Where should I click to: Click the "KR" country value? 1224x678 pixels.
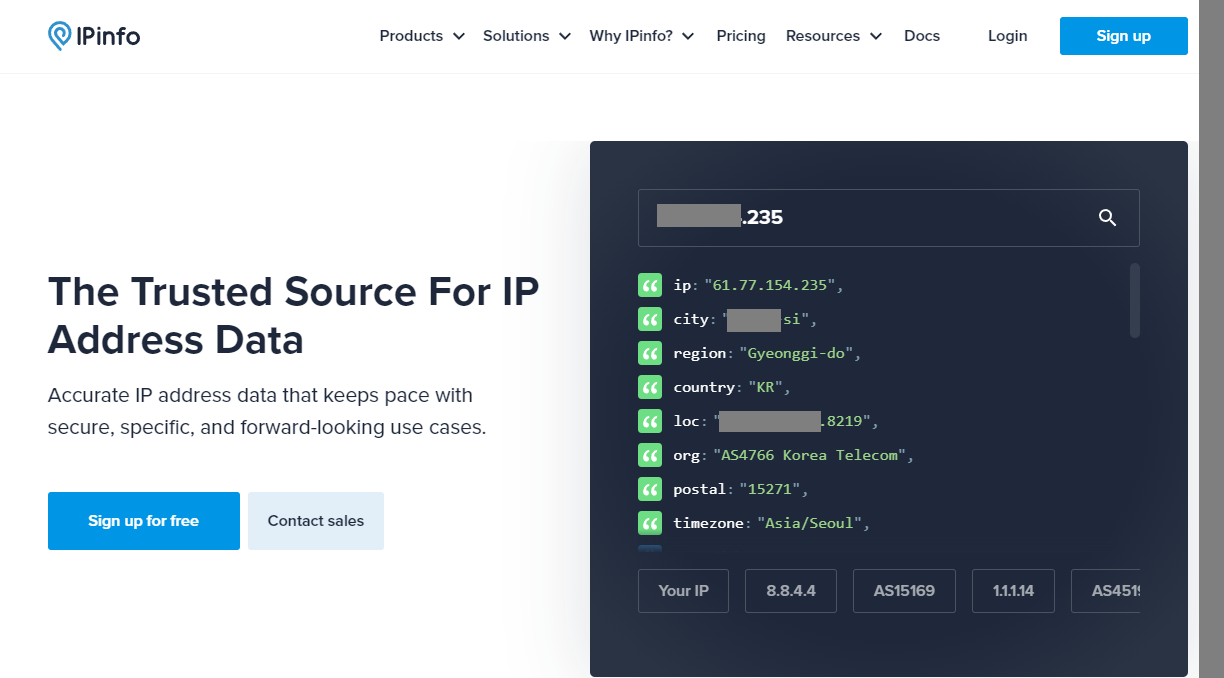click(x=763, y=387)
